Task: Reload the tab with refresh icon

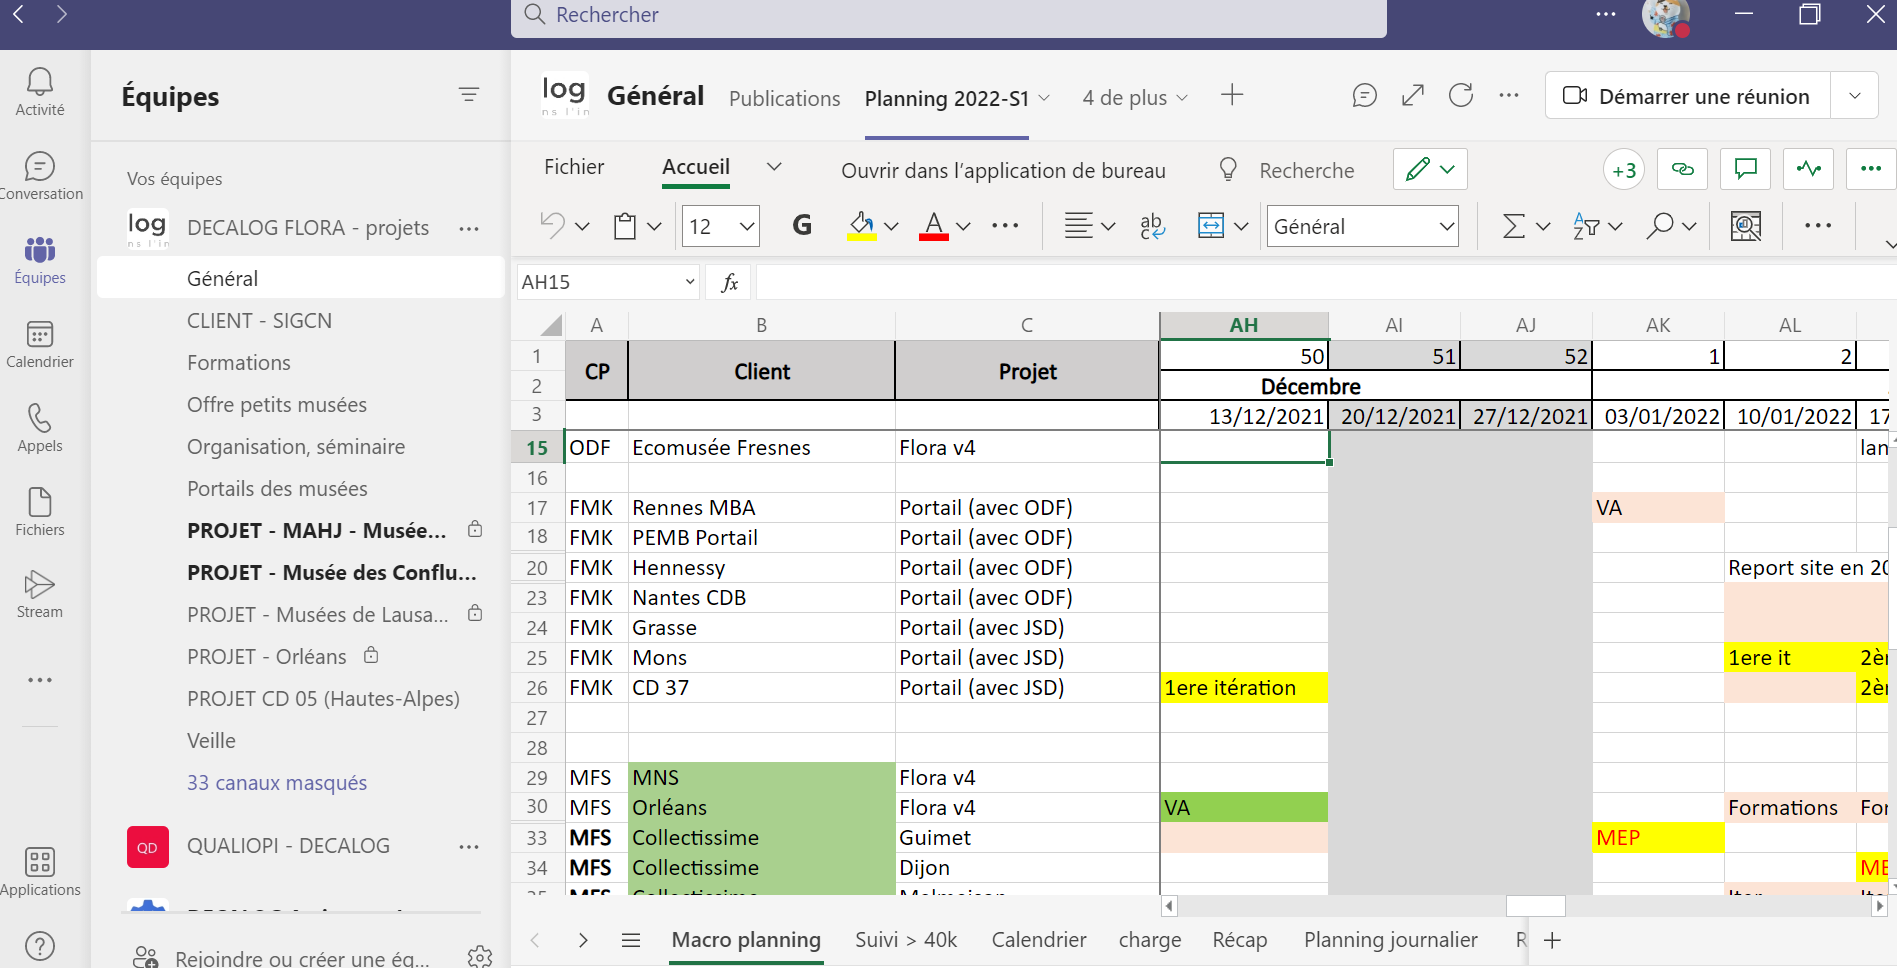Action: [x=1461, y=95]
